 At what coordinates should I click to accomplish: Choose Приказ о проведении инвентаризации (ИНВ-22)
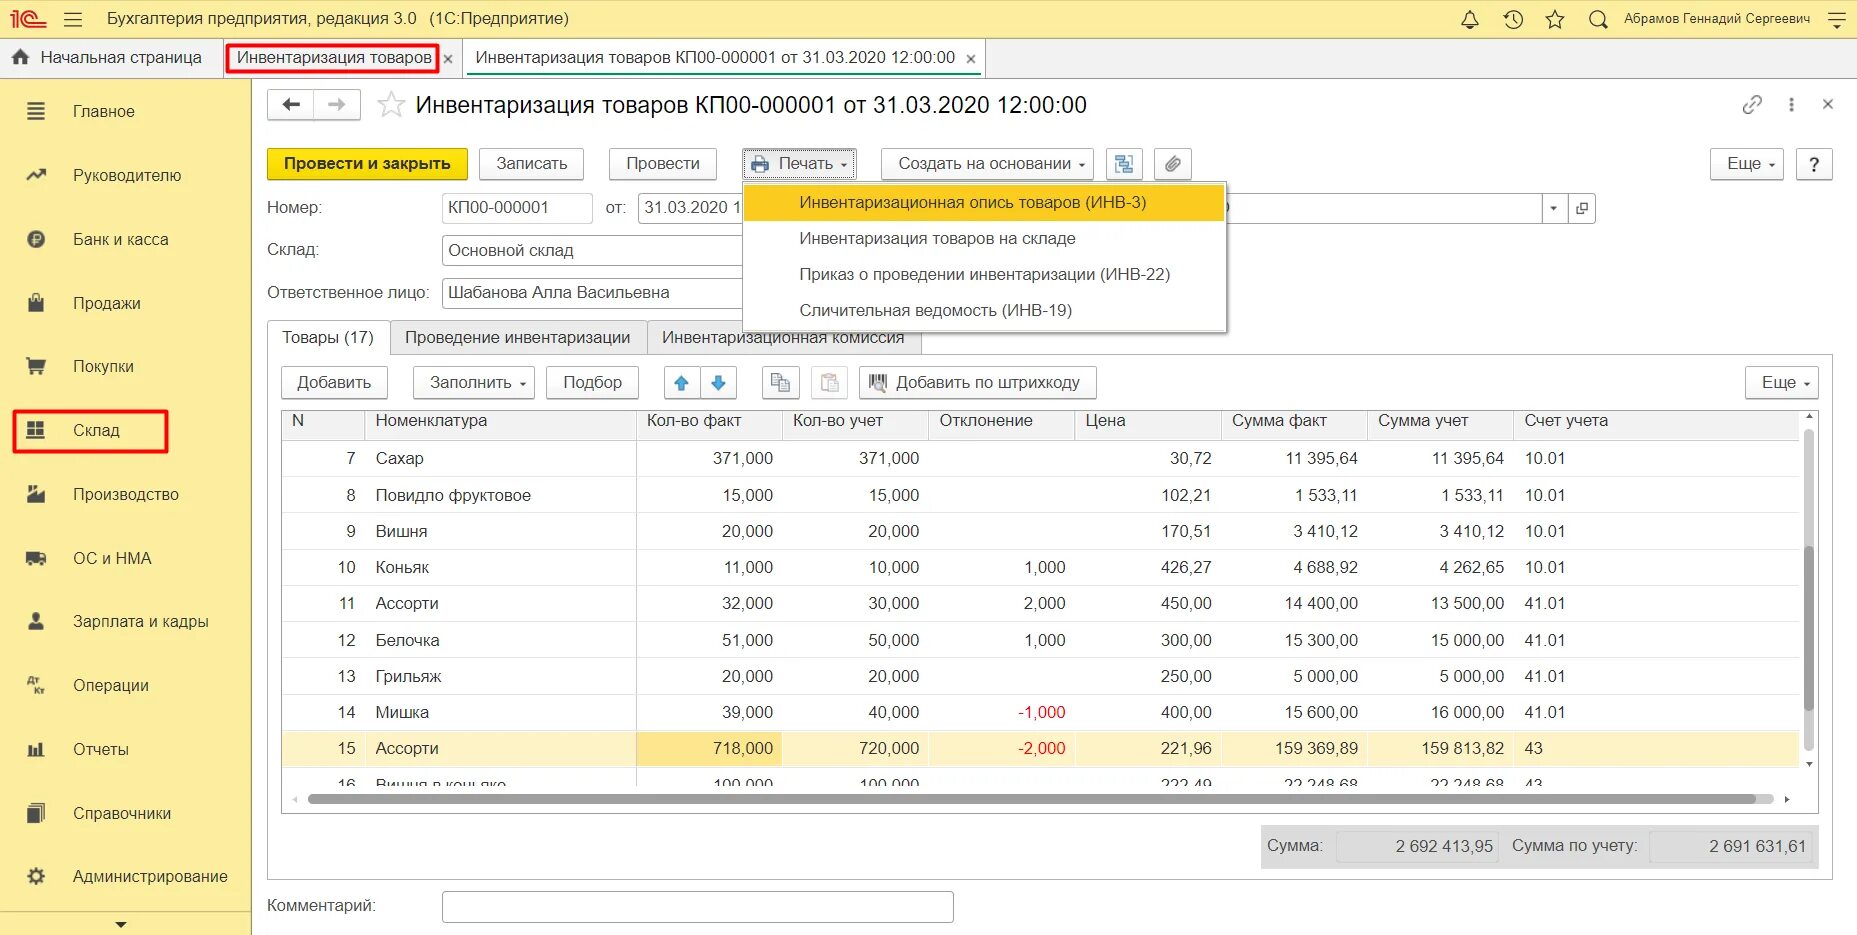tap(985, 275)
